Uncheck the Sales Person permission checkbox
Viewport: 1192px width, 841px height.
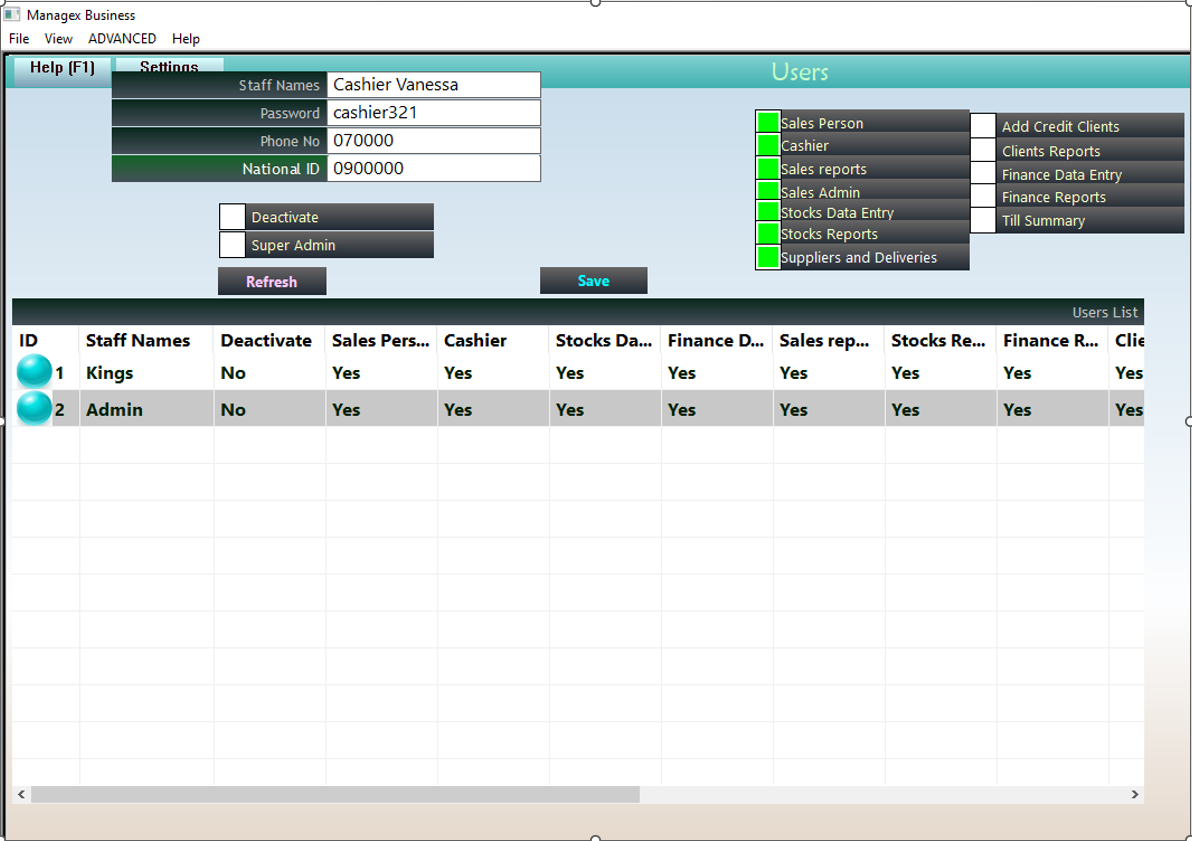[x=768, y=122]
